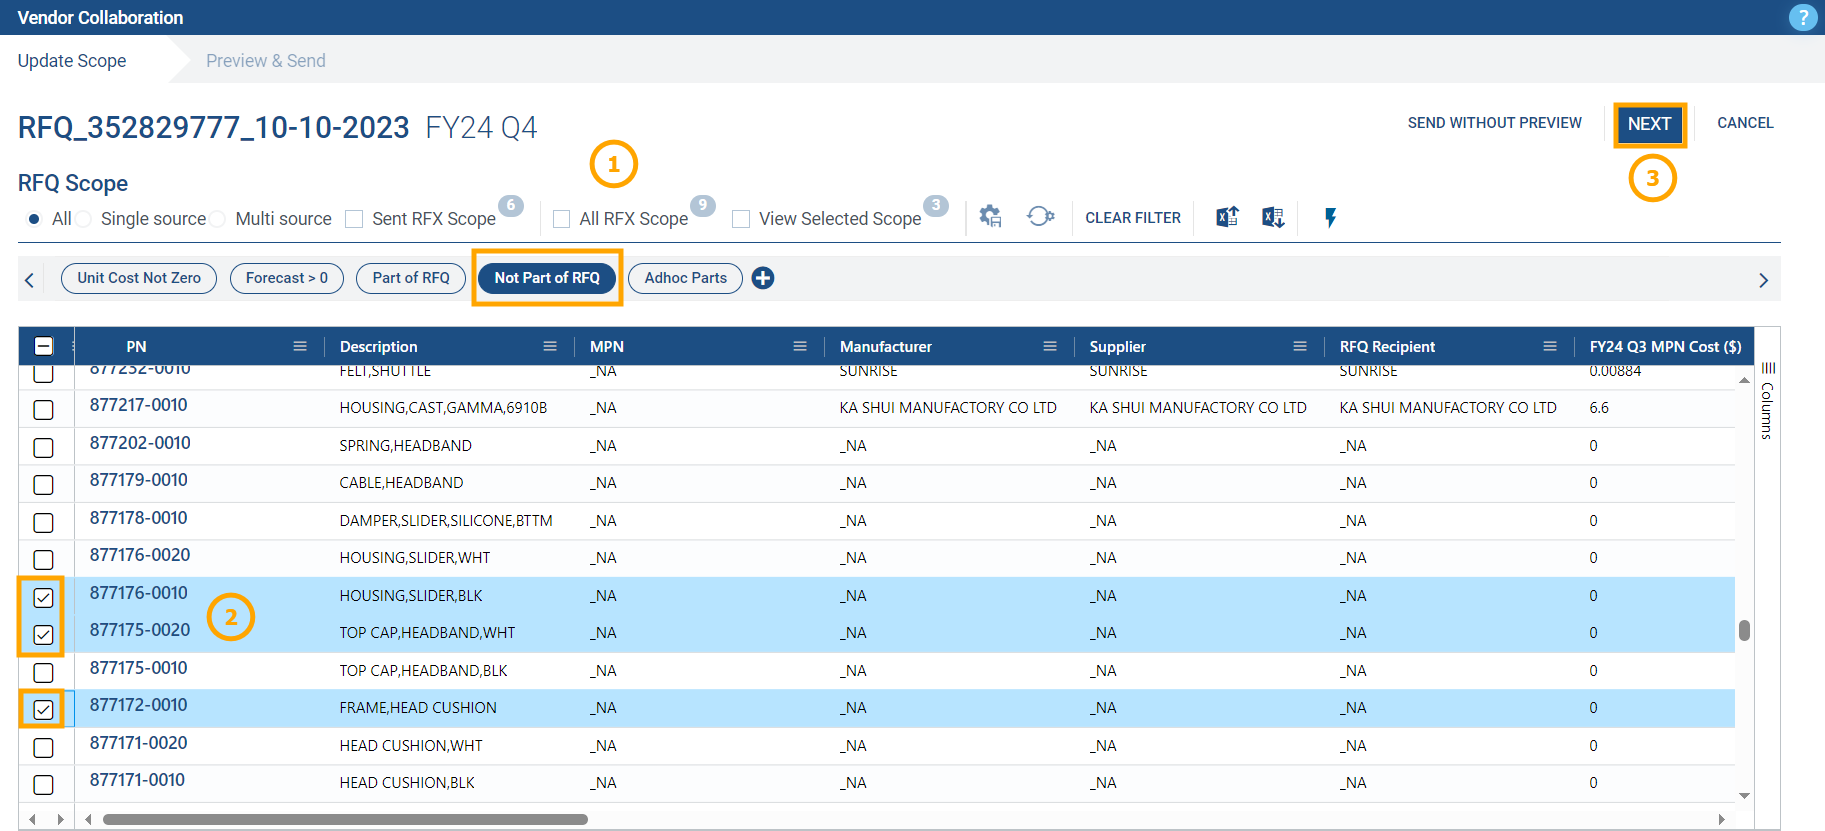
Task: Open the PN column menu
Action: point(300,346)
